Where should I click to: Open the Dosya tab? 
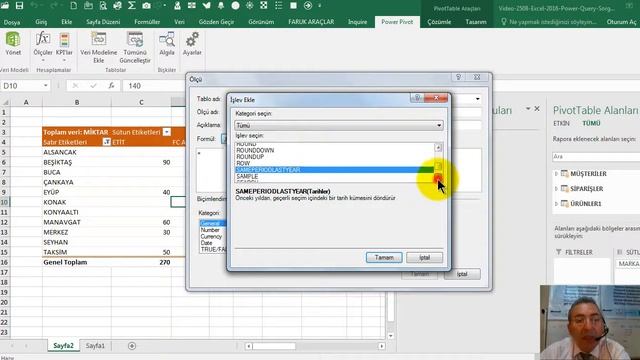12,22
